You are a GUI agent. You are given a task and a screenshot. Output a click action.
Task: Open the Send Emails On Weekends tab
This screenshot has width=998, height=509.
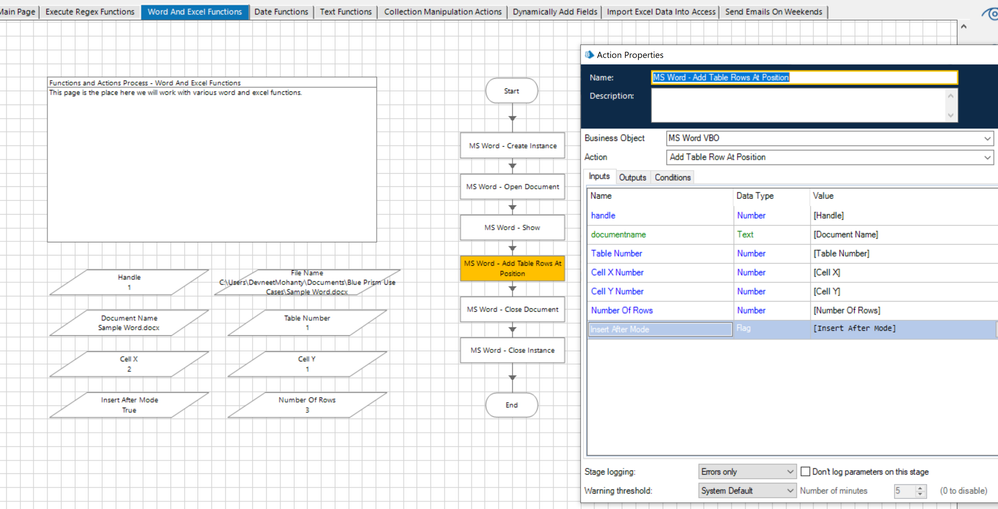(773, 12)
